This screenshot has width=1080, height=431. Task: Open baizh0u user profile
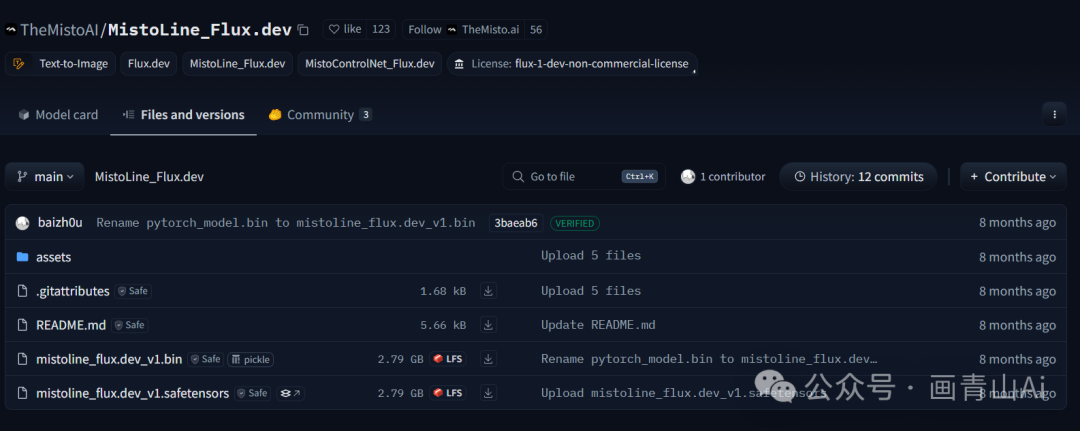coord(60,223)
